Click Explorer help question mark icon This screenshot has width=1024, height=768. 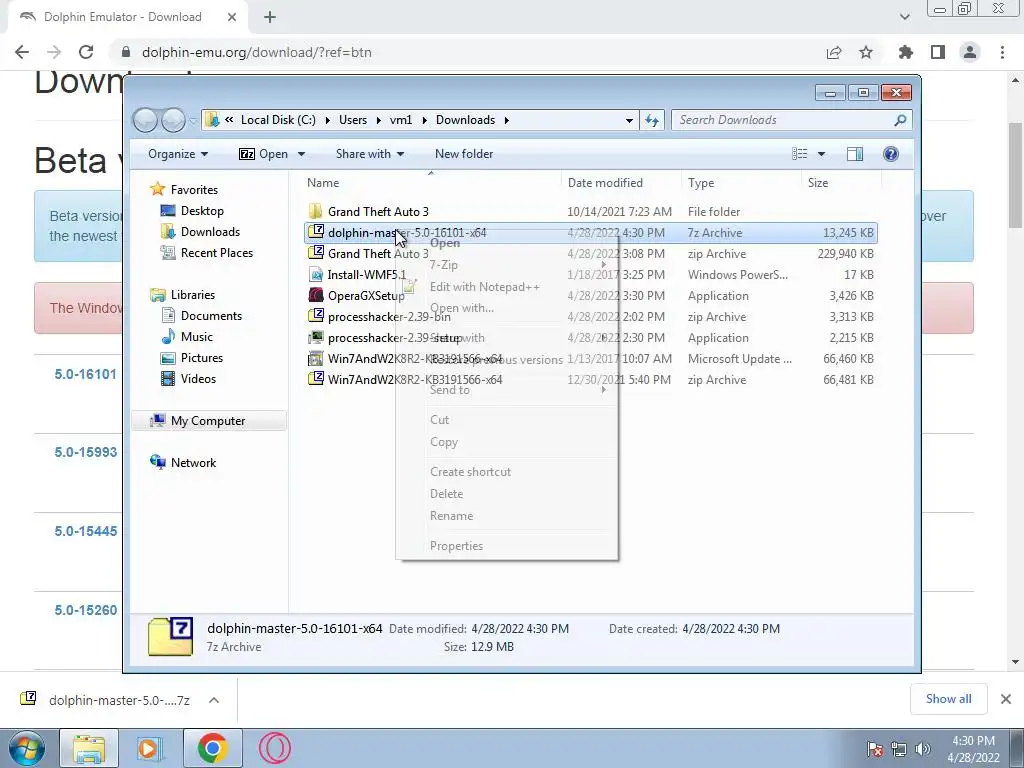pos(891,153)
